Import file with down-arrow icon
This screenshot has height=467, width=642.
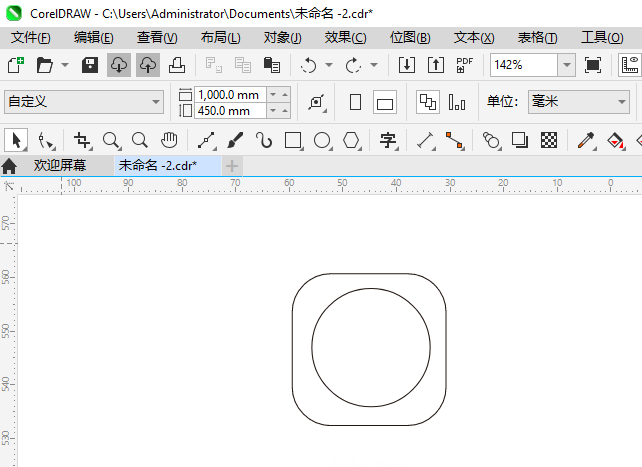tap(407, 65)
